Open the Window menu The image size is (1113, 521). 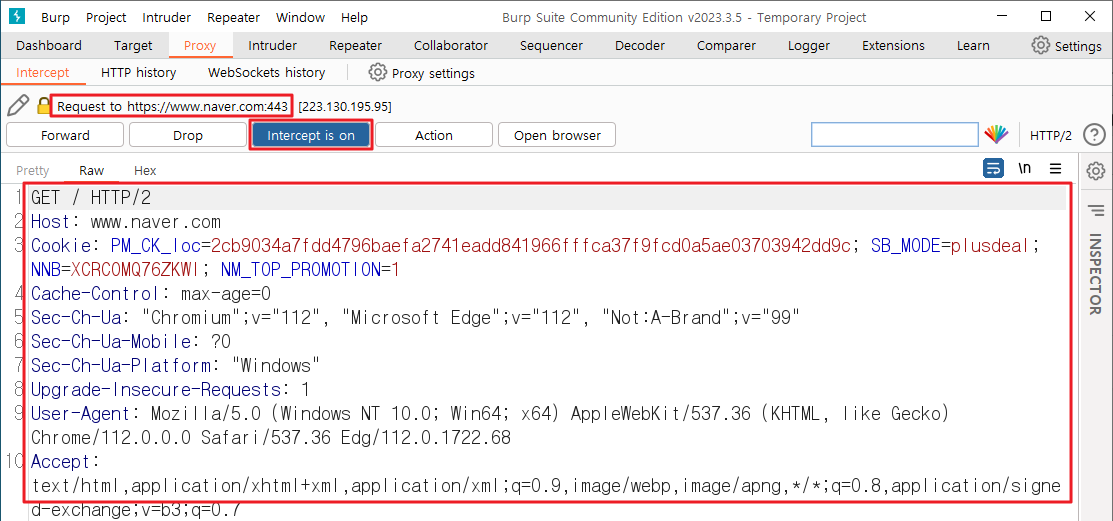[x=300, y=17]
